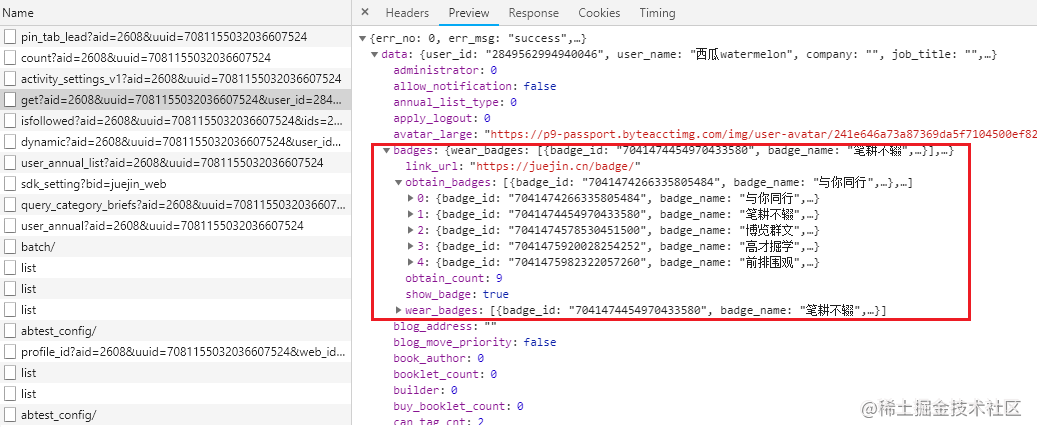Open the Cookies tab
Image resolution: width=1037 pixels, height=433 pixels.
click(x=599, y=13)
